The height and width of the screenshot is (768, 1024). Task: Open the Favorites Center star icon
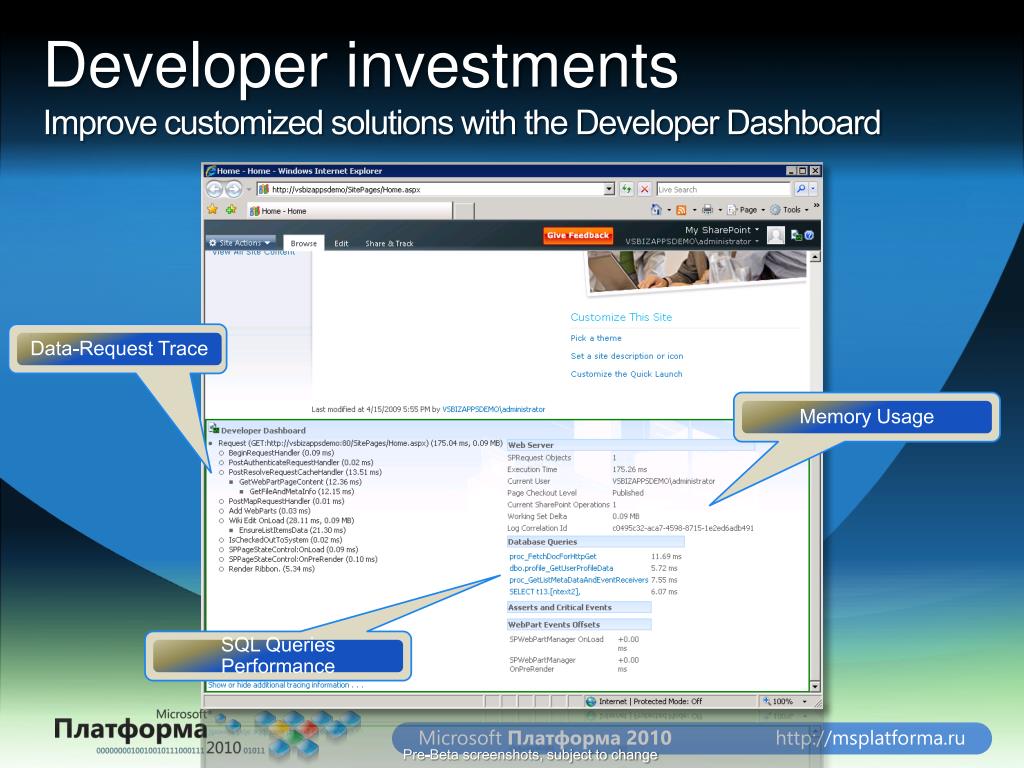[213, 210]
